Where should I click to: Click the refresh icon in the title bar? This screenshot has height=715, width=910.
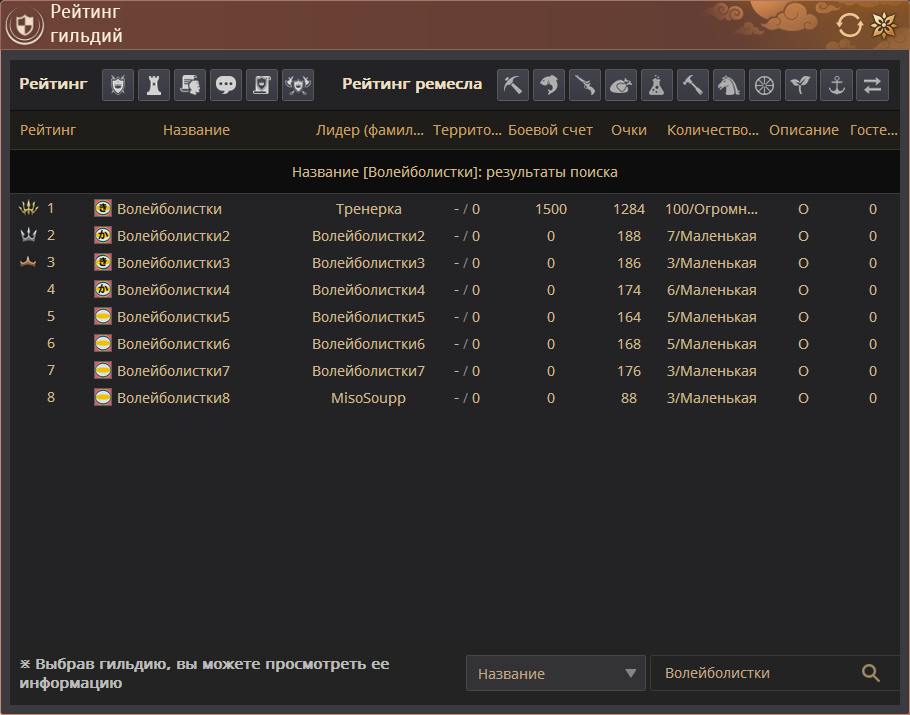849,25
